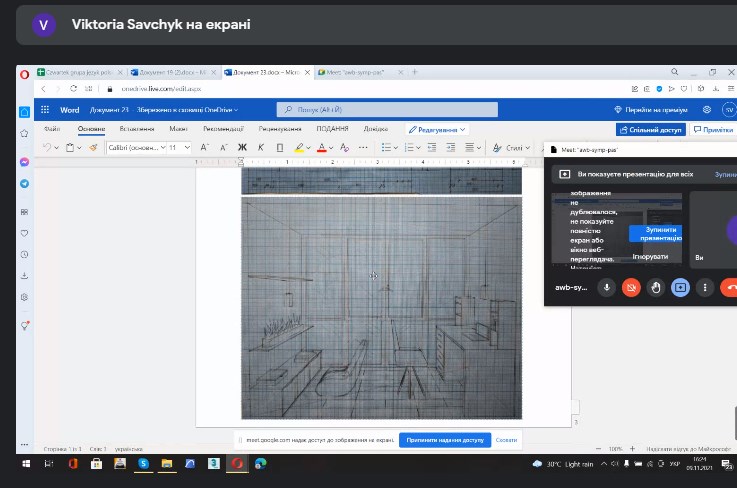
Task: Open Opera sidebar history clock
Action: [24, 254]
